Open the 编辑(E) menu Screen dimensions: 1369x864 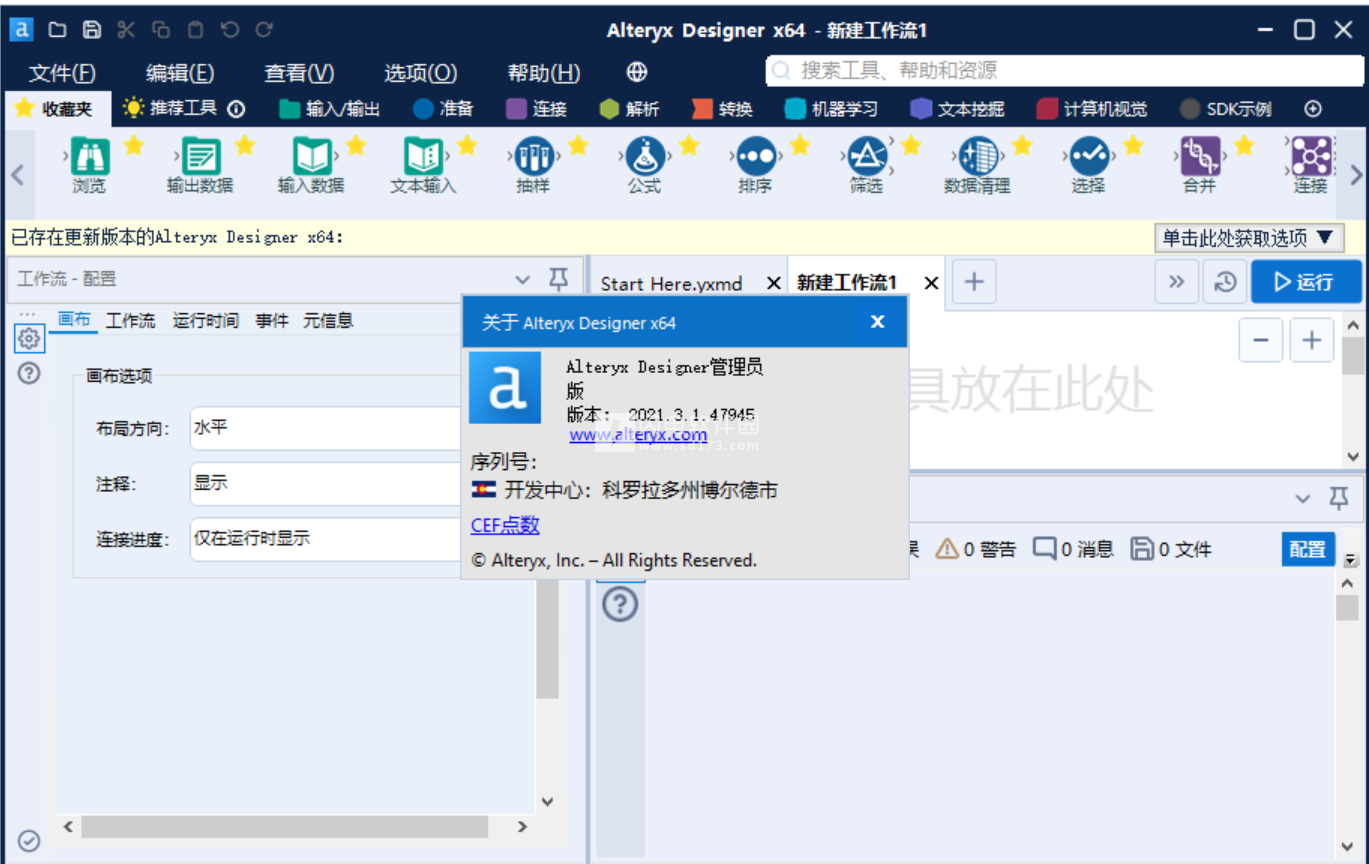tap(180, 72)
